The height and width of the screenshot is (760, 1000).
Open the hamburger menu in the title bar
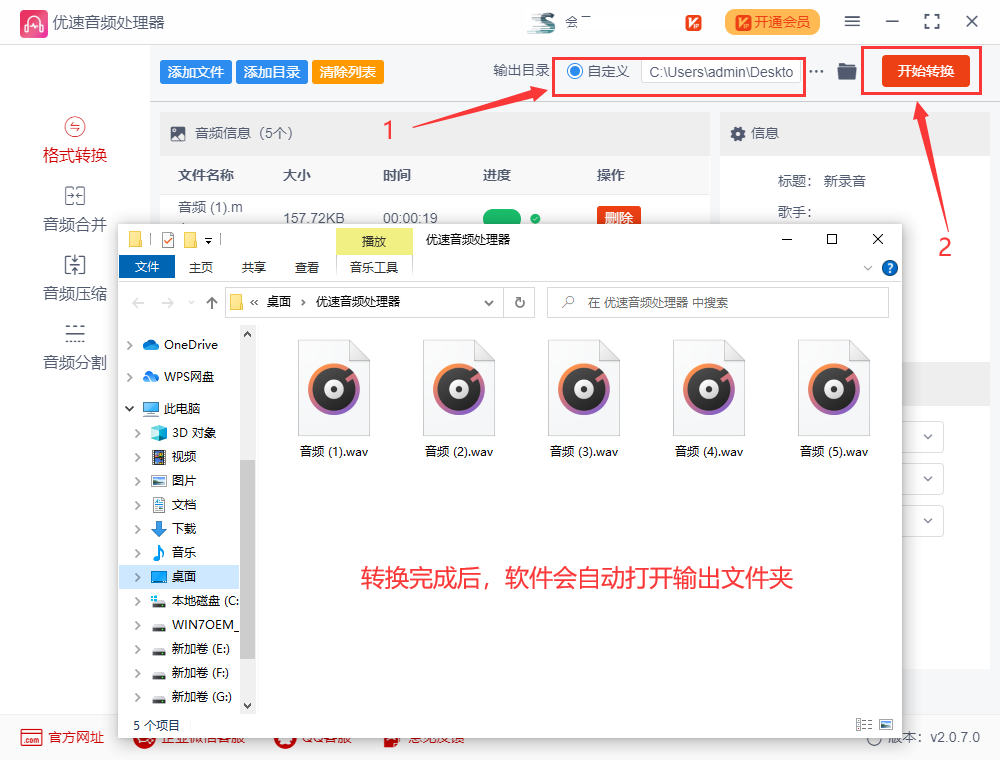853,21
